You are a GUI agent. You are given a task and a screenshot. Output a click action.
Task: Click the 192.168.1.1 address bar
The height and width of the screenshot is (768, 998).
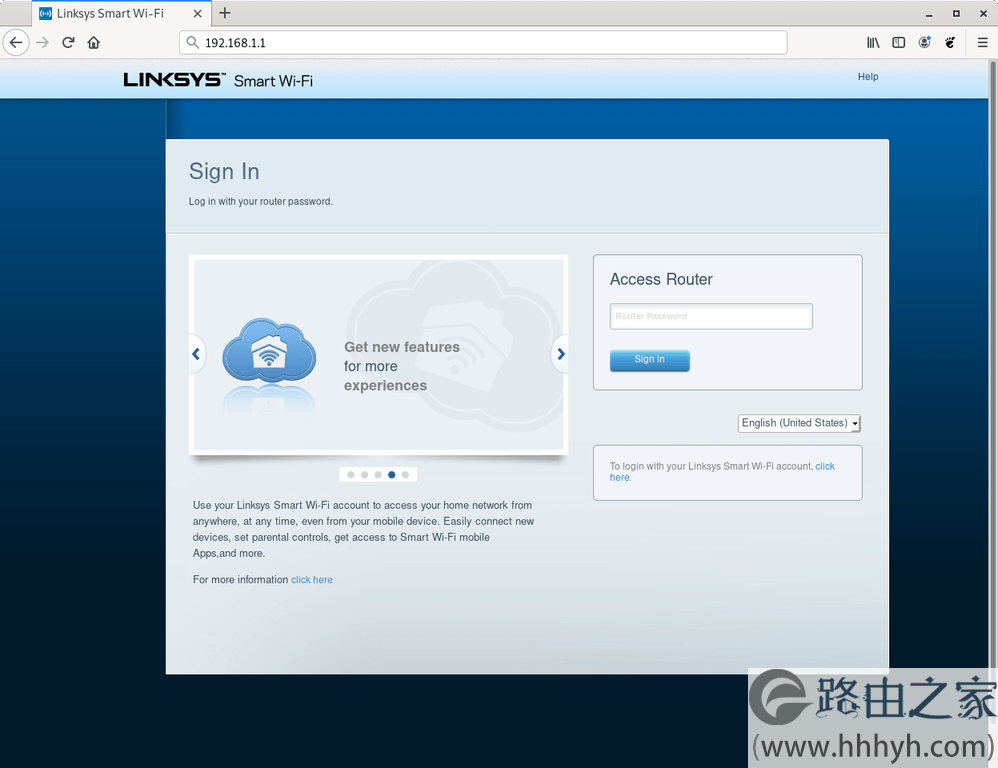click(484, 43)
